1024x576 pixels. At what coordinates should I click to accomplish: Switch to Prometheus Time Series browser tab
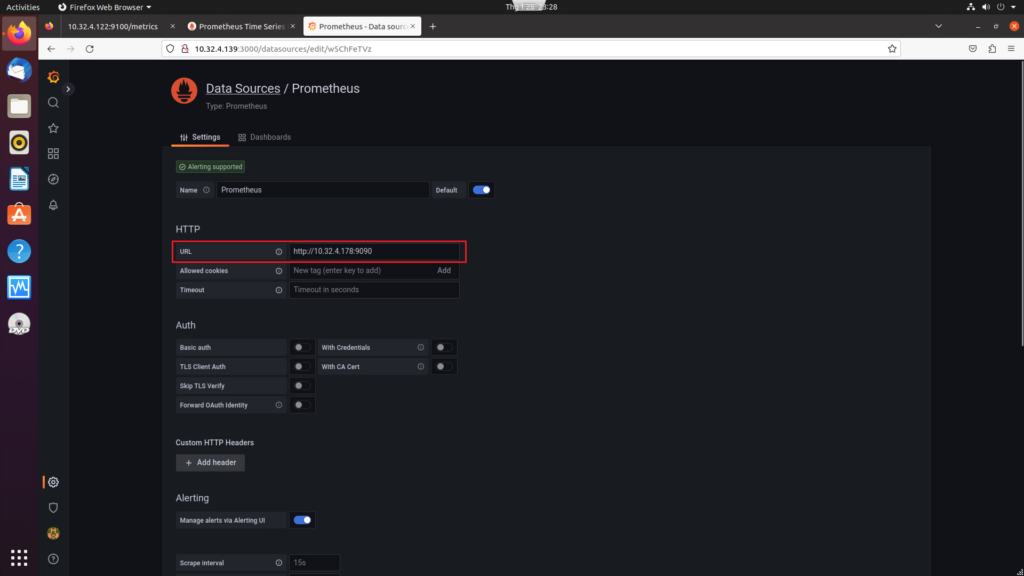[x=237, y=27]
